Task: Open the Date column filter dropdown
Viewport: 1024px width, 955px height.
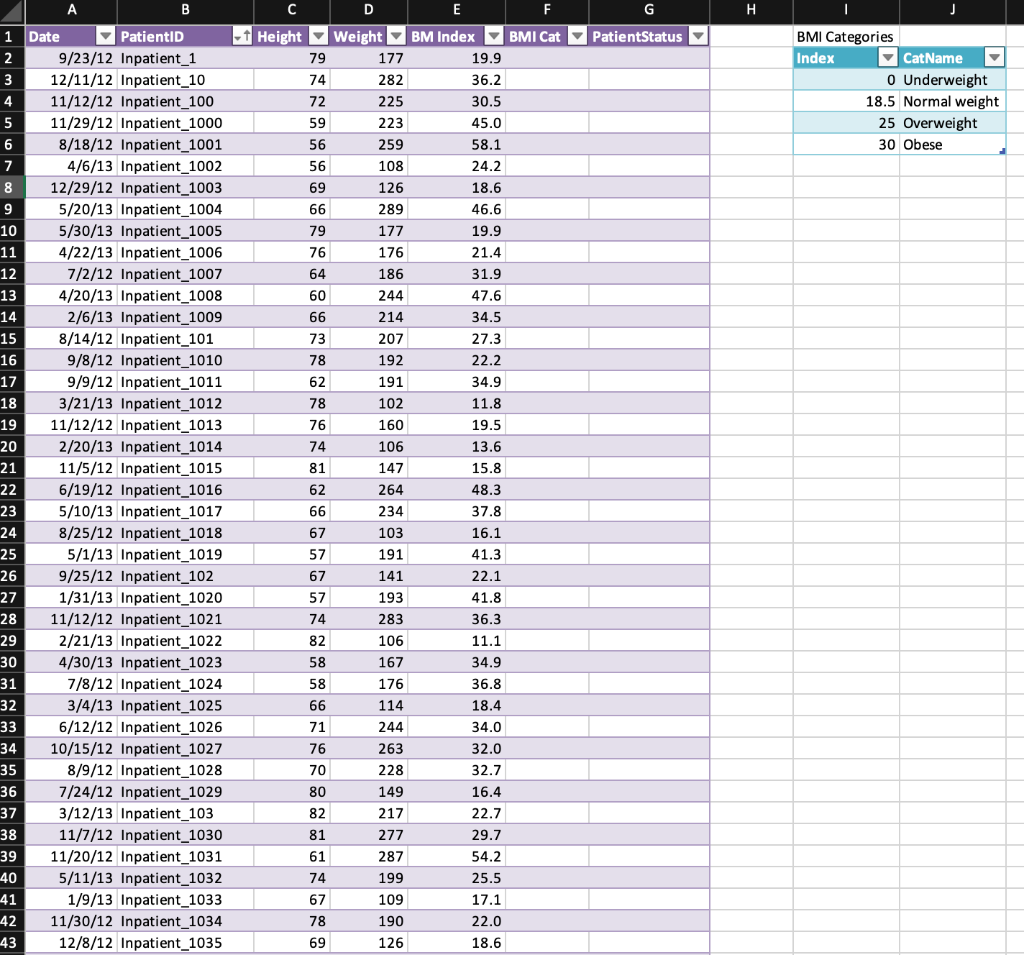Action: (105, 37)
